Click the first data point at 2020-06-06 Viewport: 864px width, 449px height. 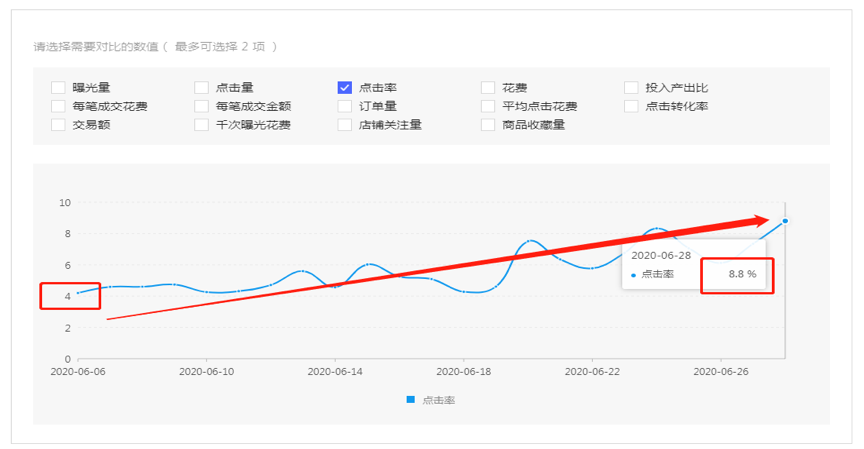tap(78, 292)
